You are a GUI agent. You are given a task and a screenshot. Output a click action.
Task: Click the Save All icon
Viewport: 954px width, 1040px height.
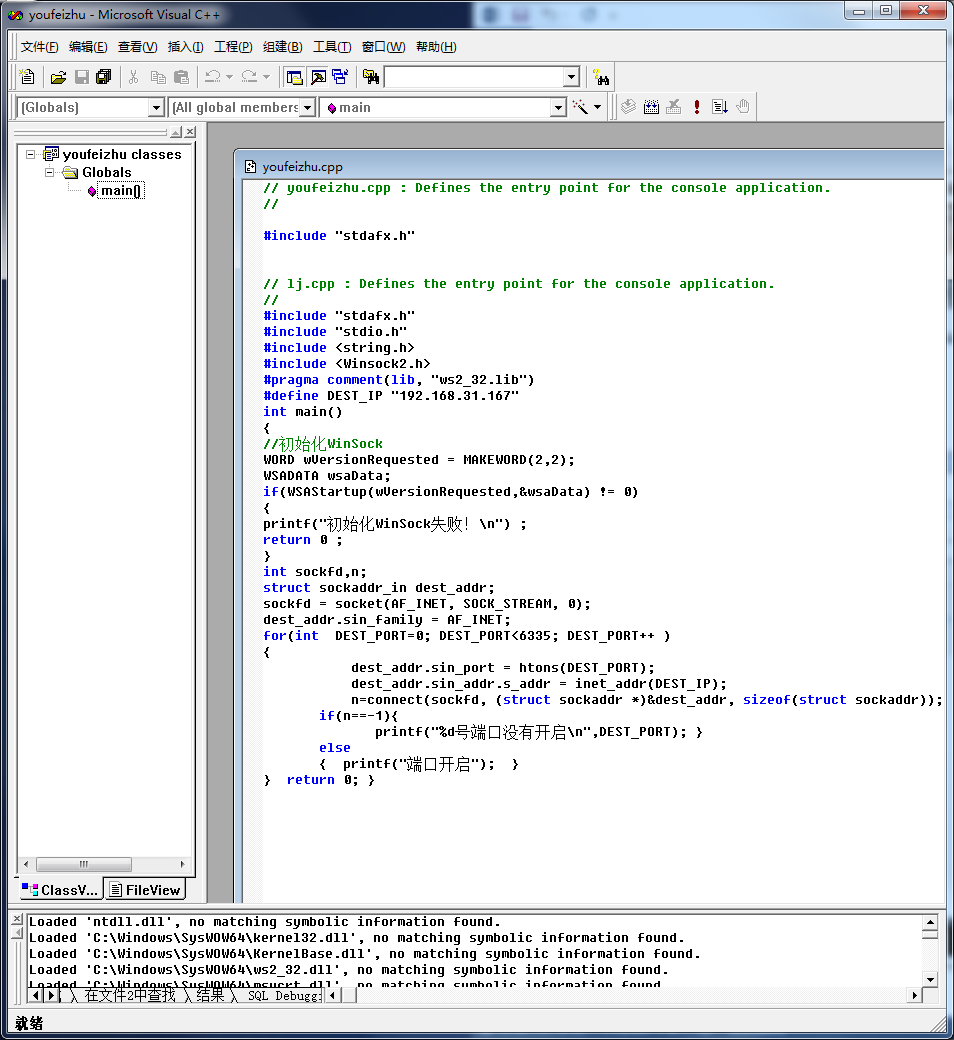click(x=103, y=77)
